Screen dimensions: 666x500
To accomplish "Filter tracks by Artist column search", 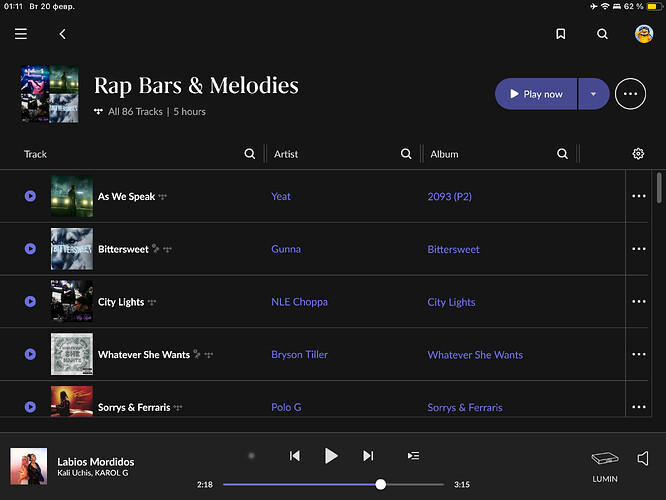I will pyautogui.click(x=406, y=154).
